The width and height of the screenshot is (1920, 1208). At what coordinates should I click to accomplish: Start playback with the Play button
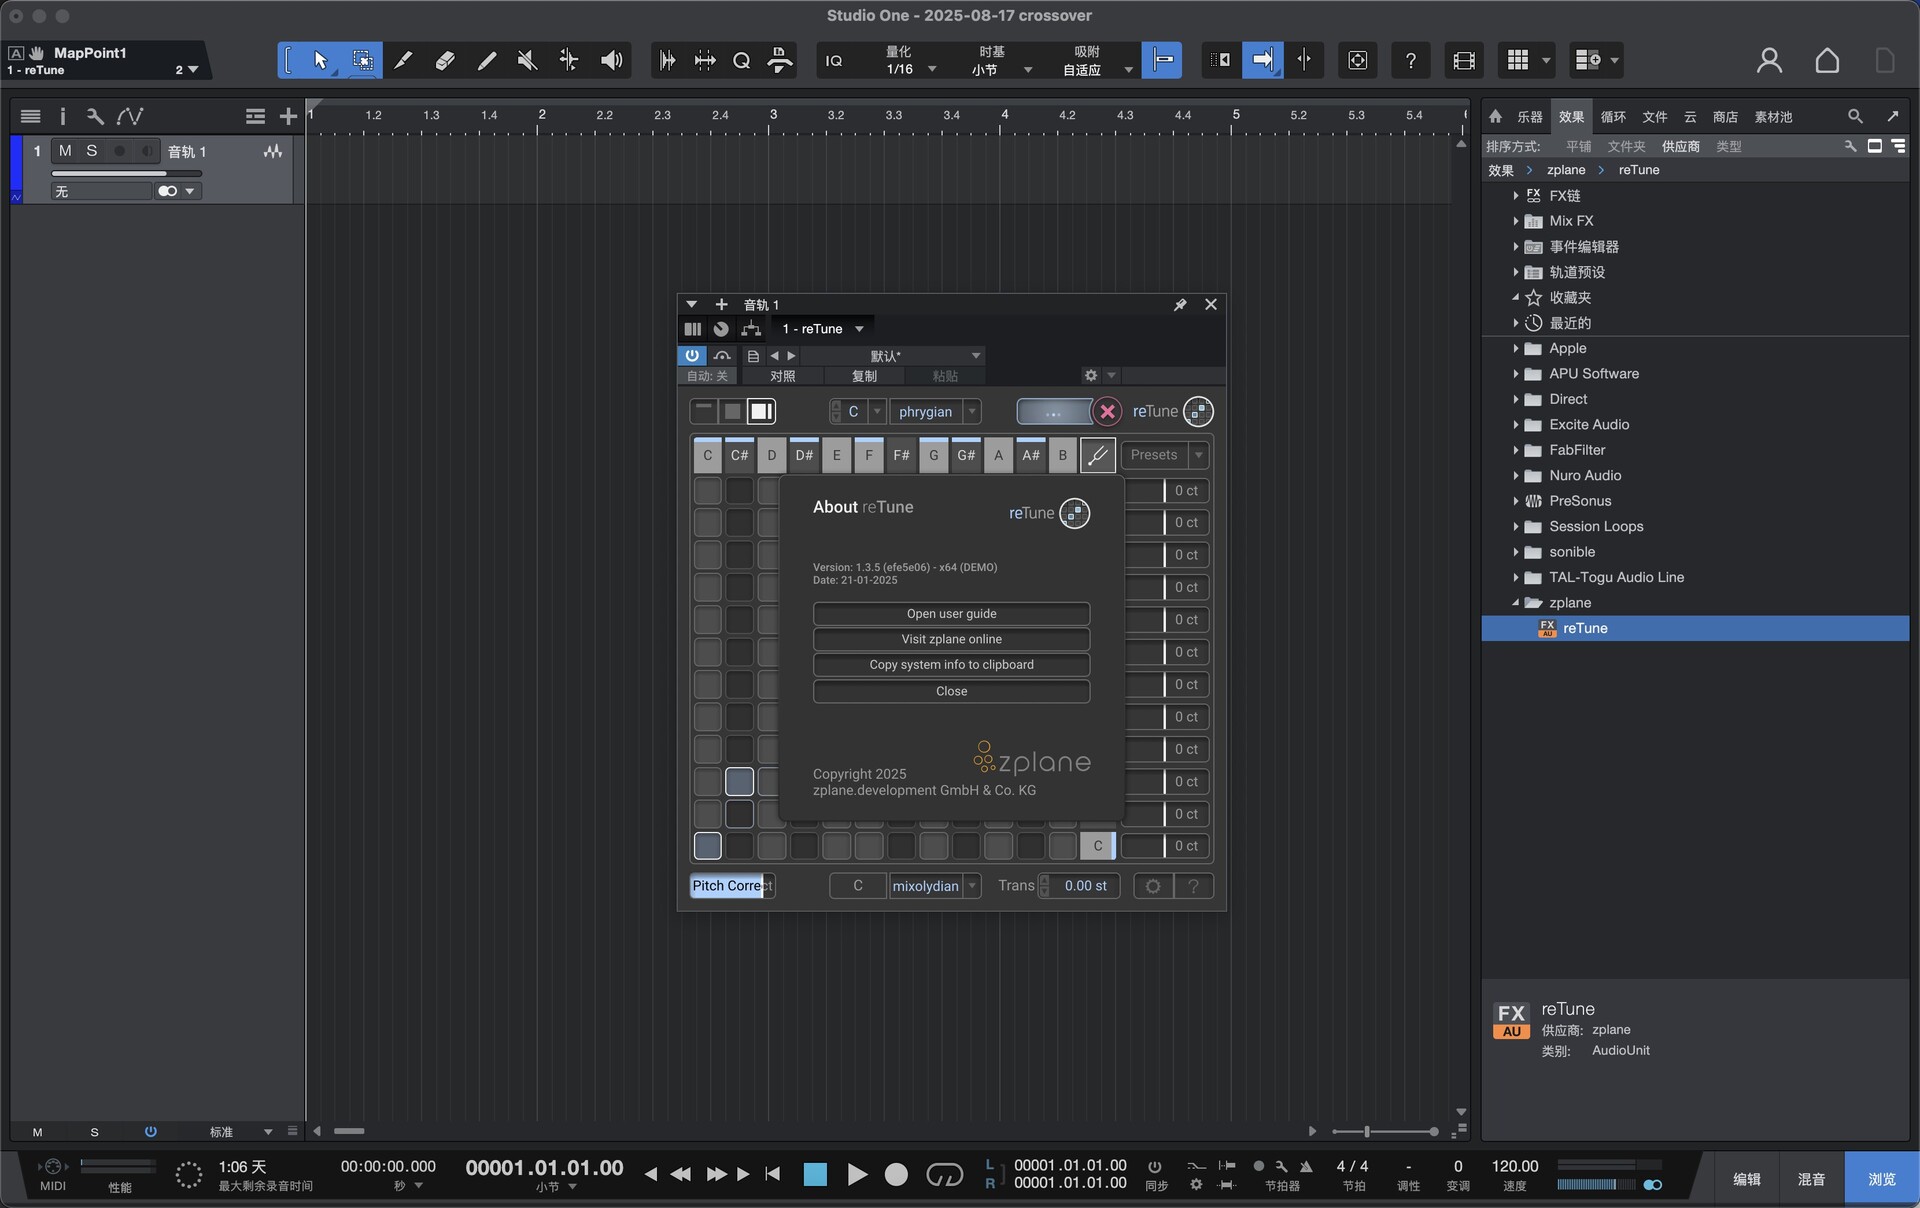tap(857, 1175)
